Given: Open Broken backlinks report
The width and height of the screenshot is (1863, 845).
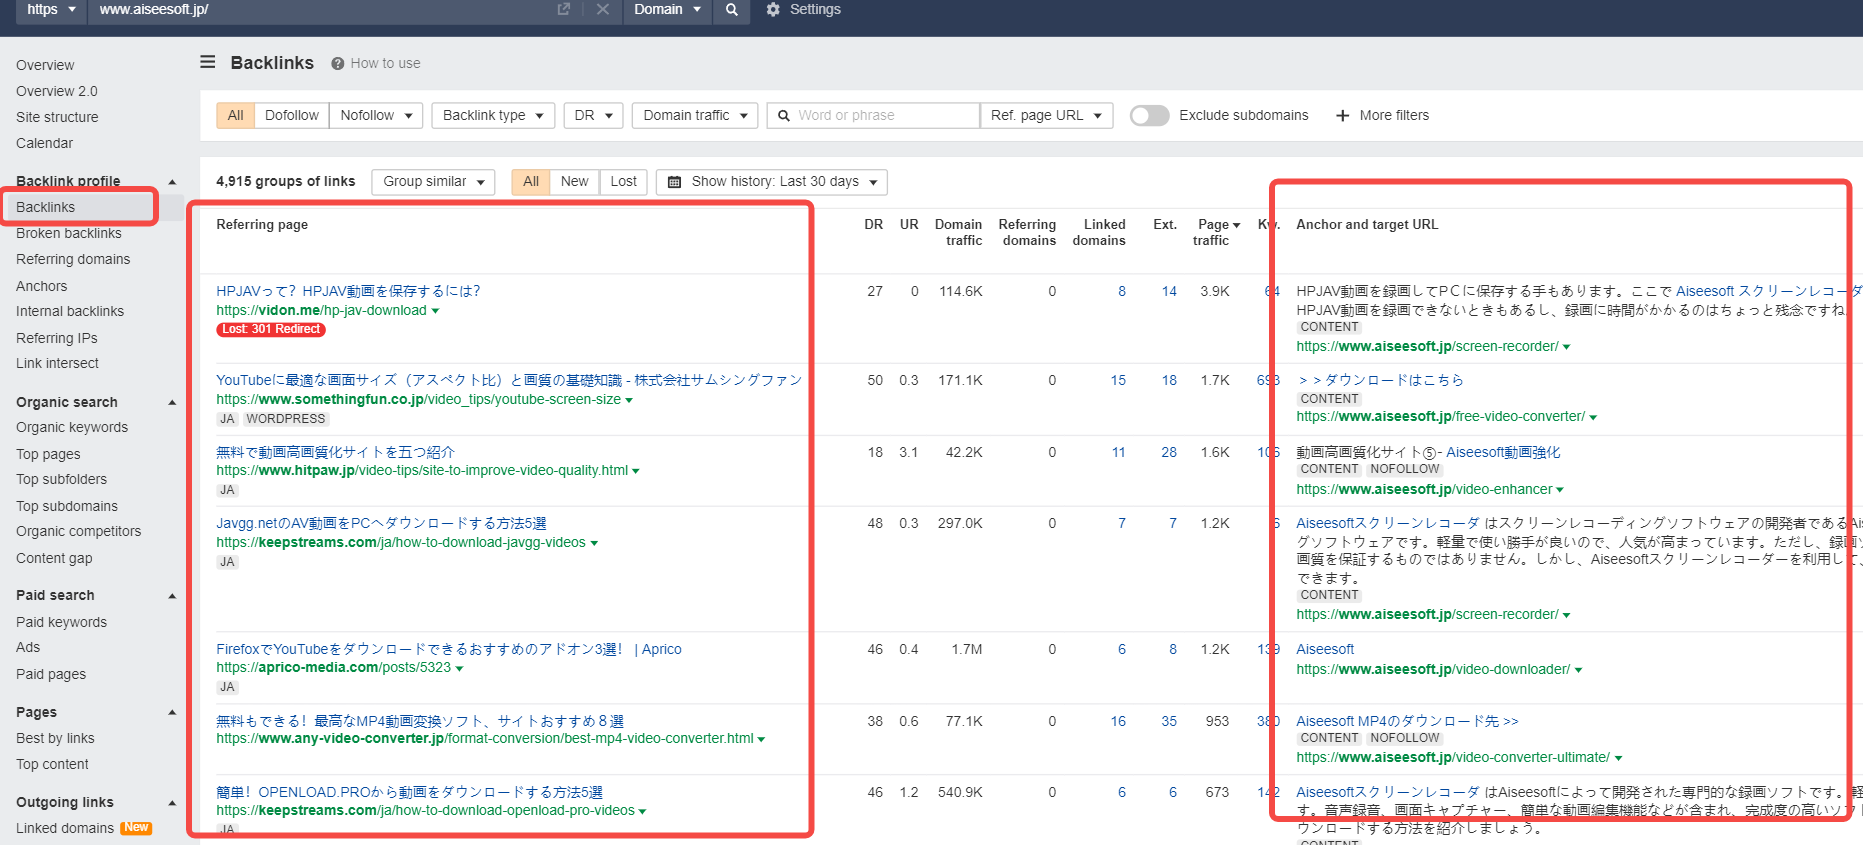Looking at the screenshot, I should point(69,233).
